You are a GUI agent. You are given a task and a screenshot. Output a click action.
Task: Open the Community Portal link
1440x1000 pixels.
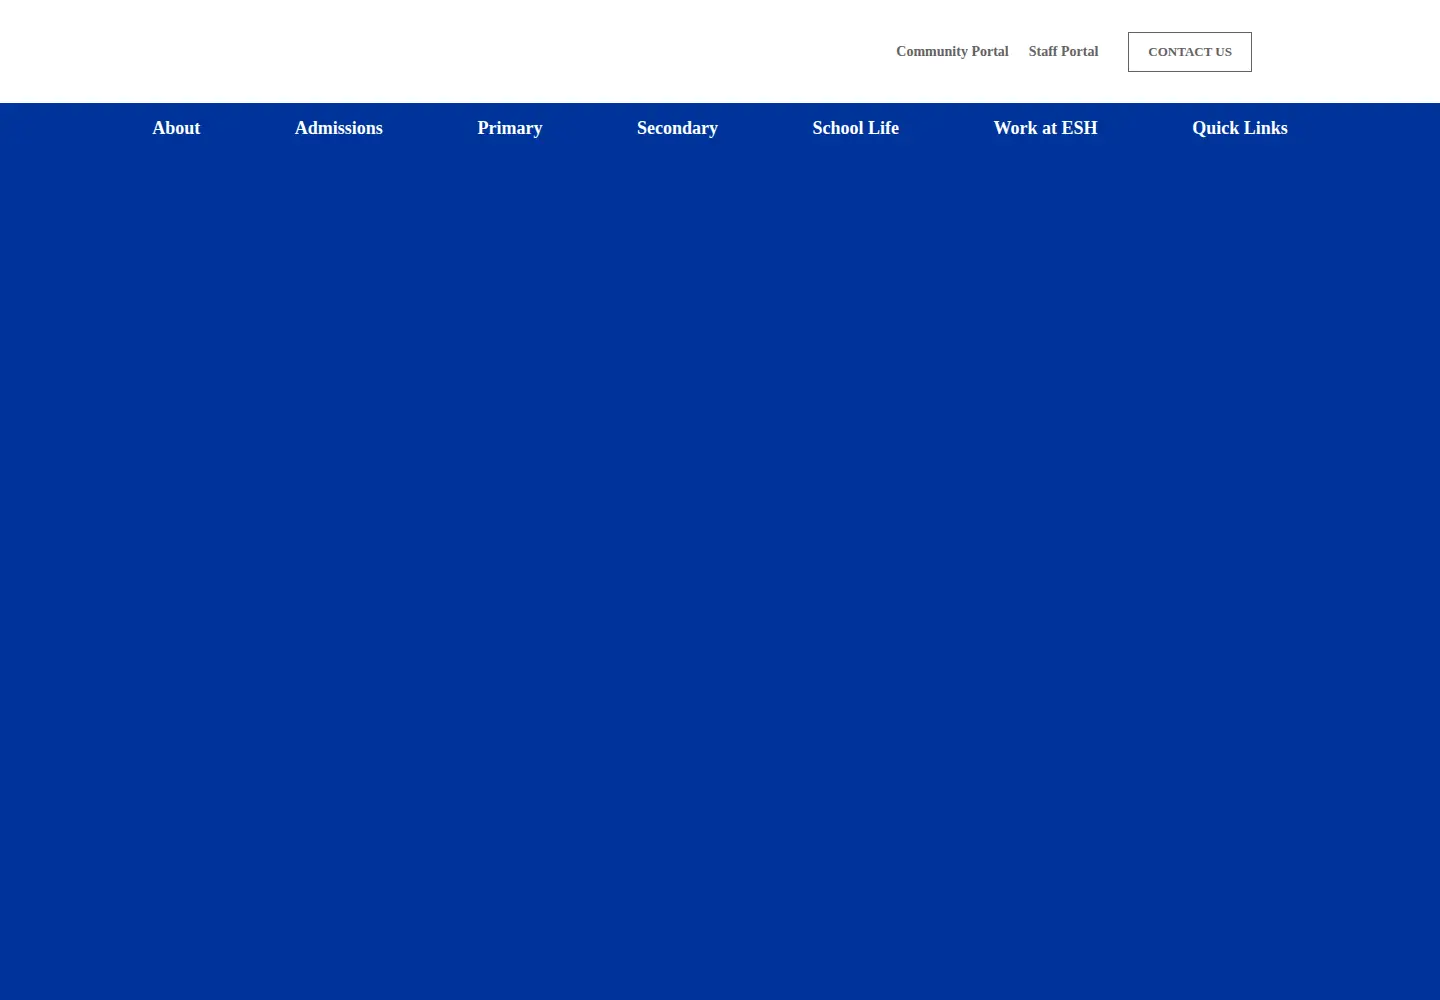pyautogui.click(x=952, y=51)
